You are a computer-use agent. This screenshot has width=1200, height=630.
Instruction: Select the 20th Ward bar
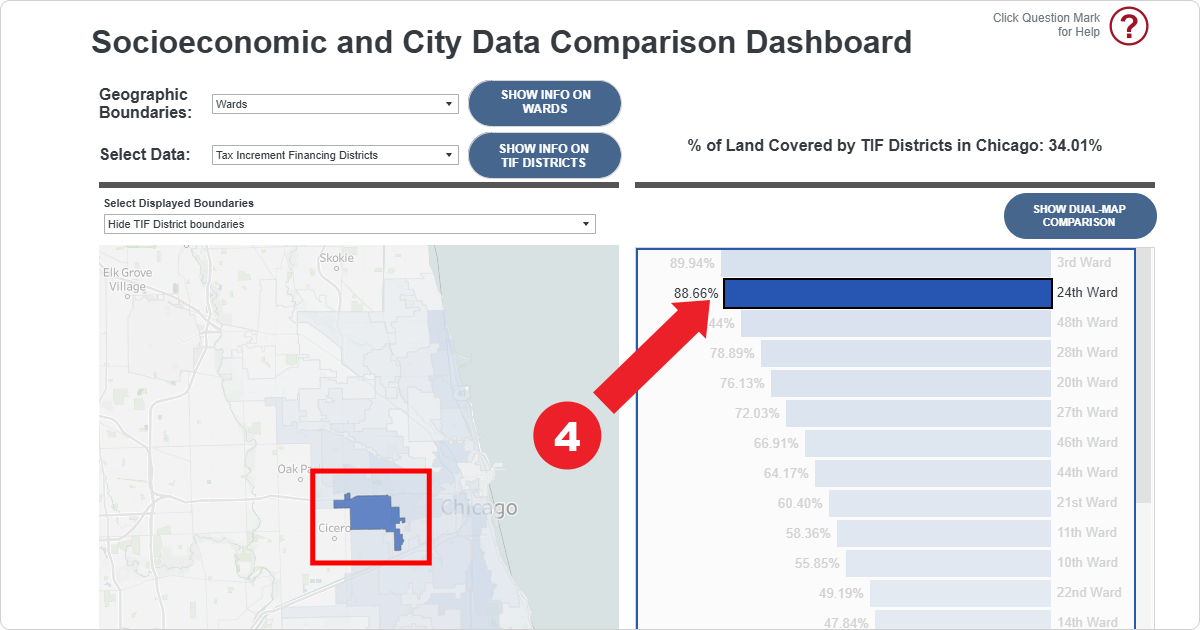pyautogui.click(x=910, y=383)
